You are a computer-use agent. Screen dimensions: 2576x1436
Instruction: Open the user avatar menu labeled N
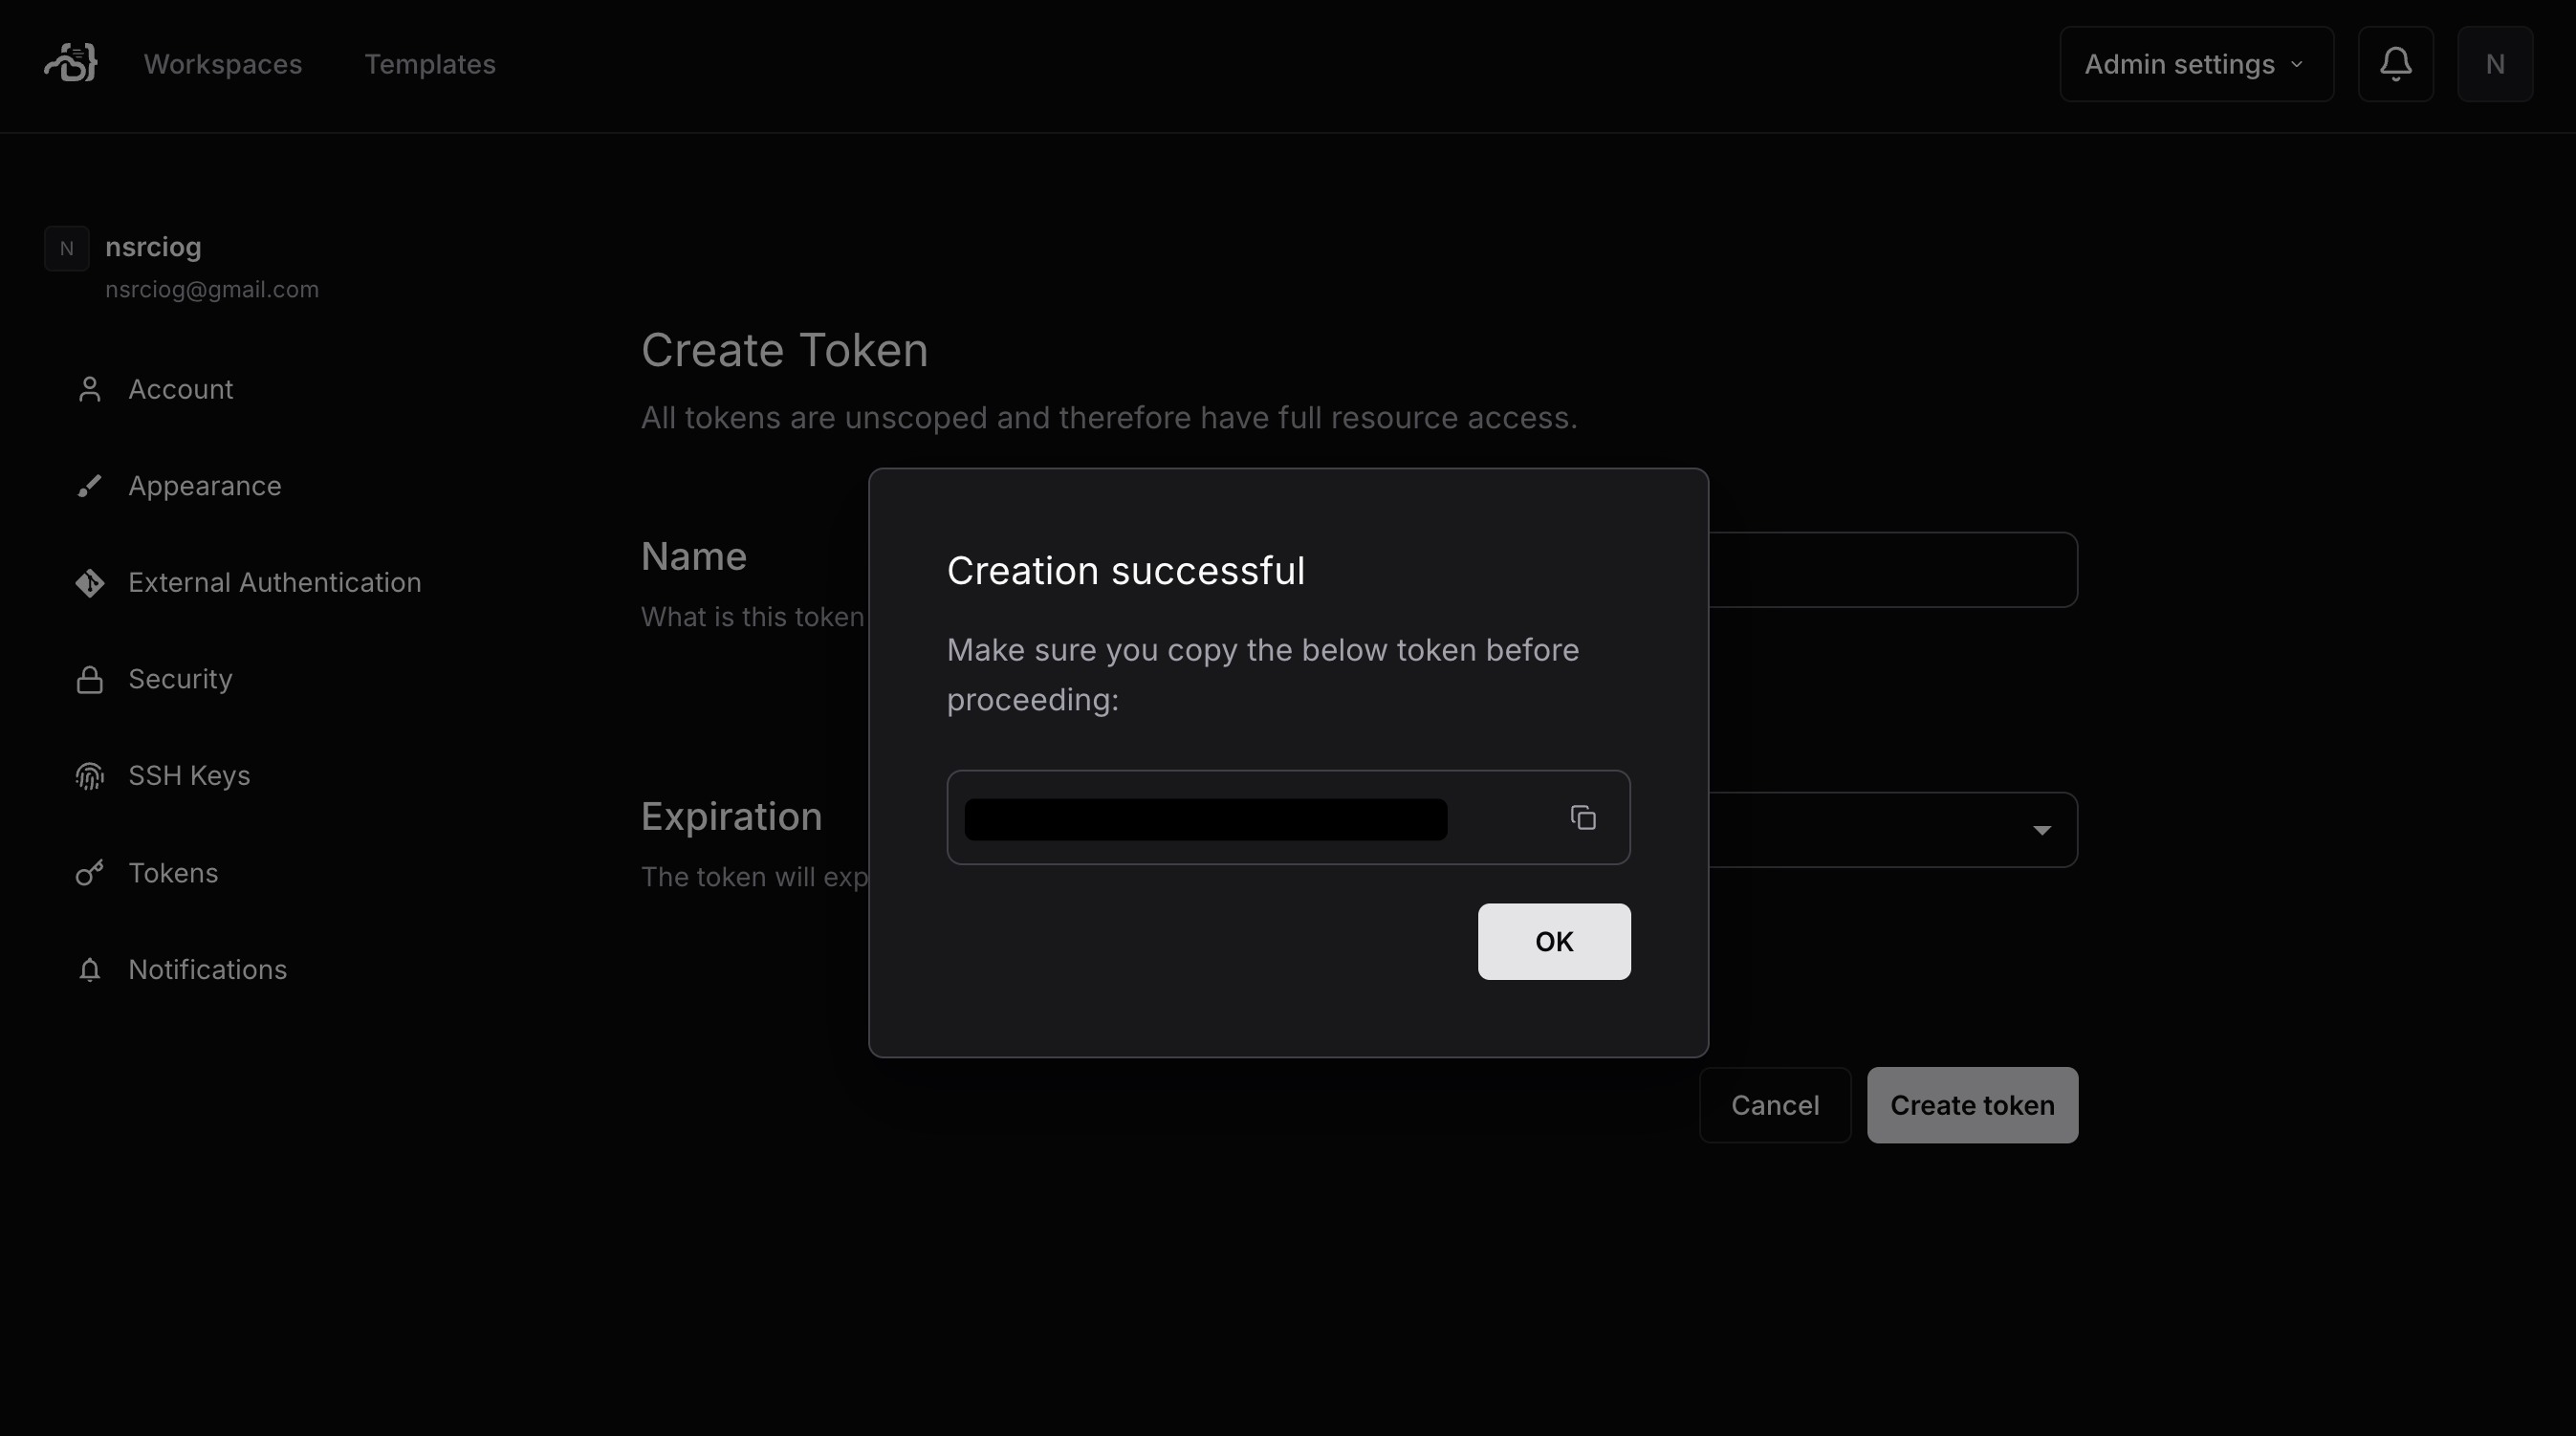point(2496,63)
